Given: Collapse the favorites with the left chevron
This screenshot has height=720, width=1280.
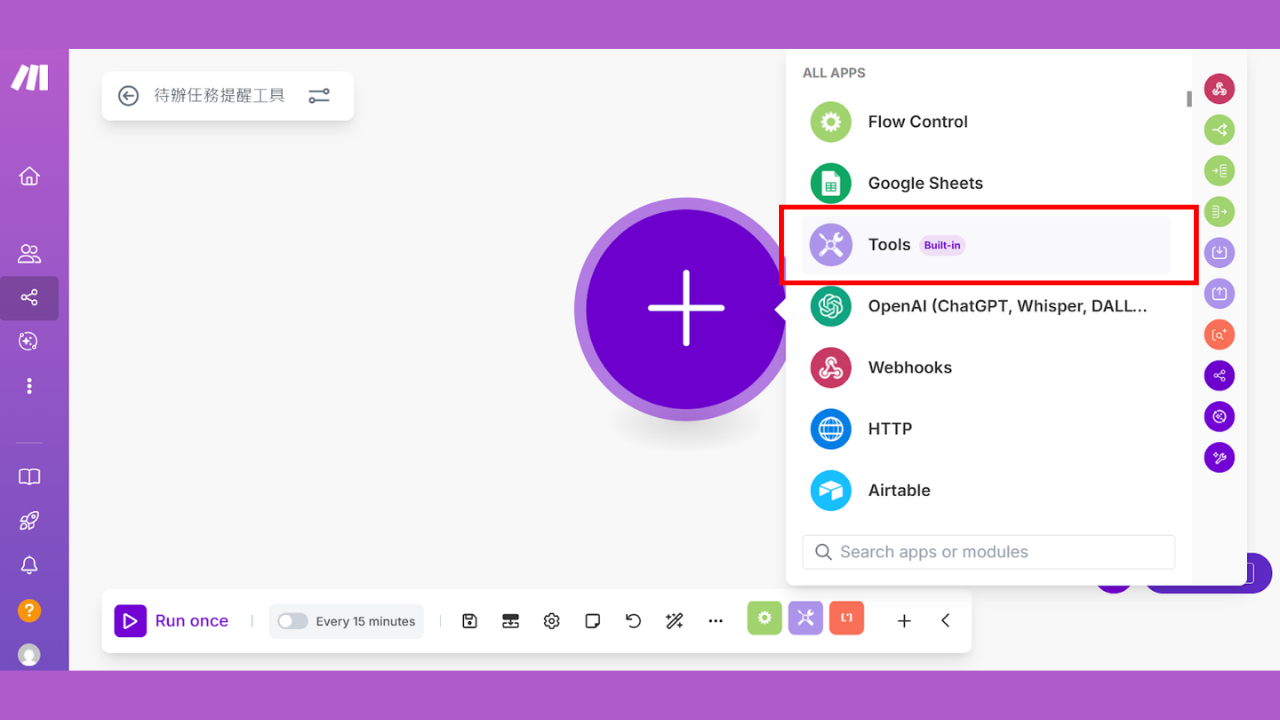Looking at the screenshot, I should tap(945, 621).
